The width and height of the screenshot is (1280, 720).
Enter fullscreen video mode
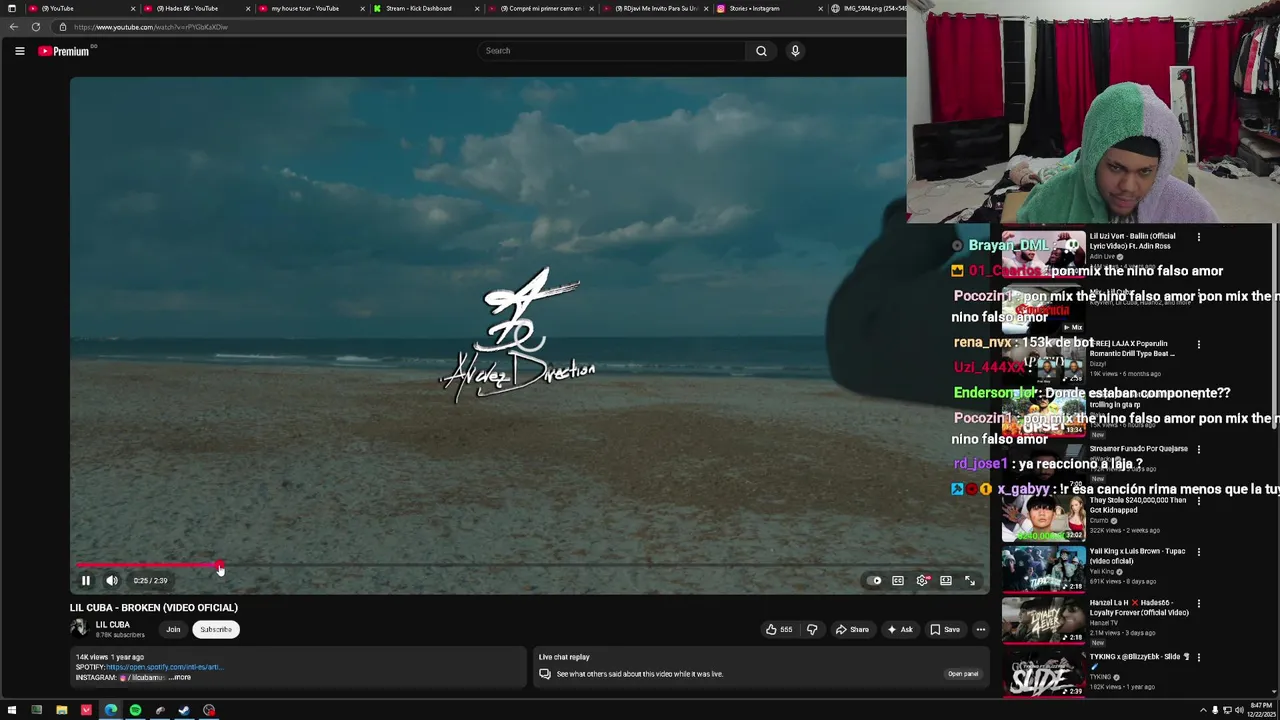970,580
